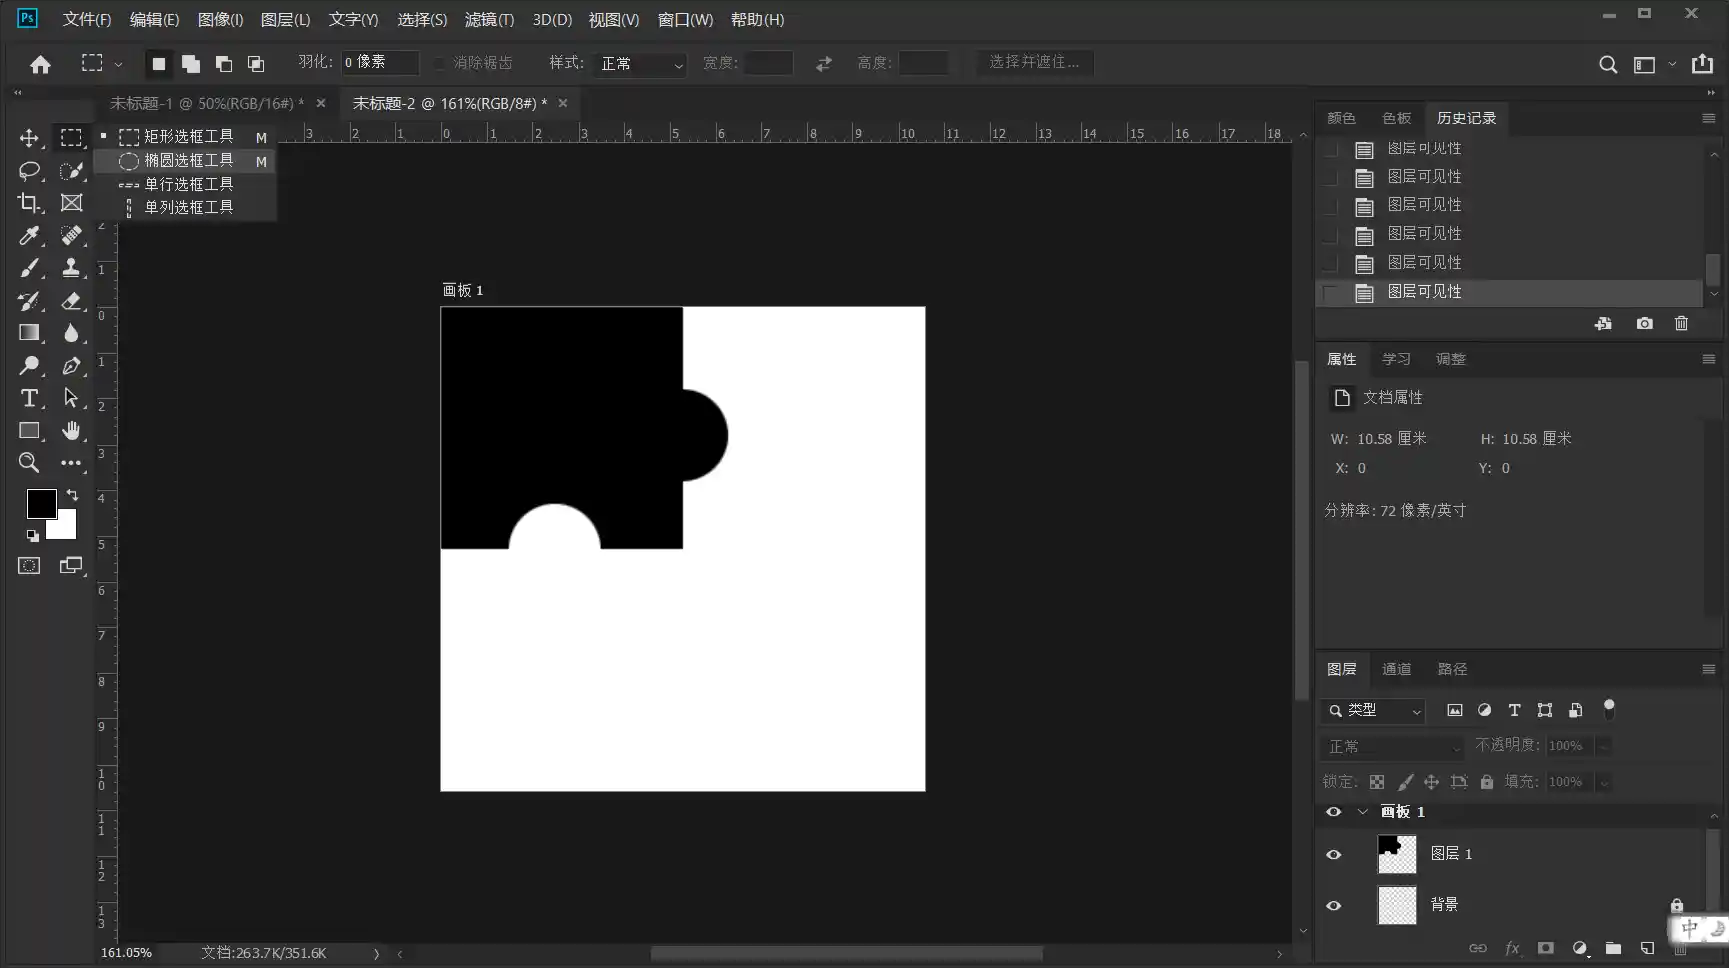
Task: Toggle lock all layer attributes
Action: [1487, 782]
